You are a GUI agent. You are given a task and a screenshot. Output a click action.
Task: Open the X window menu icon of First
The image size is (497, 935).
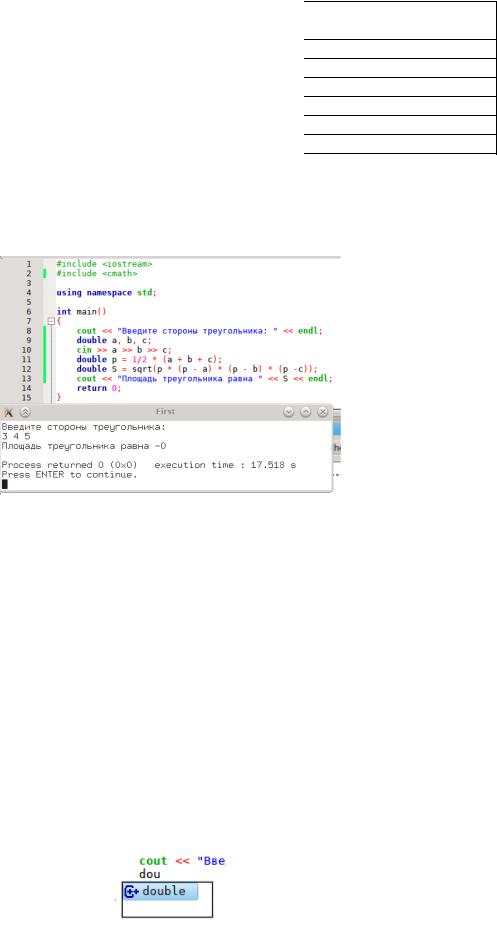[9, 412]
